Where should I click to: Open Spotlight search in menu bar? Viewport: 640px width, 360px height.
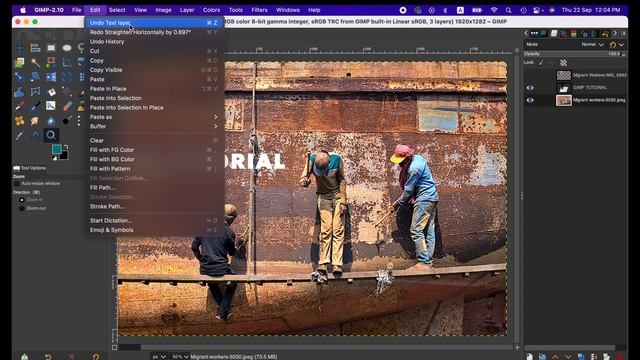(x=509, y=10)
